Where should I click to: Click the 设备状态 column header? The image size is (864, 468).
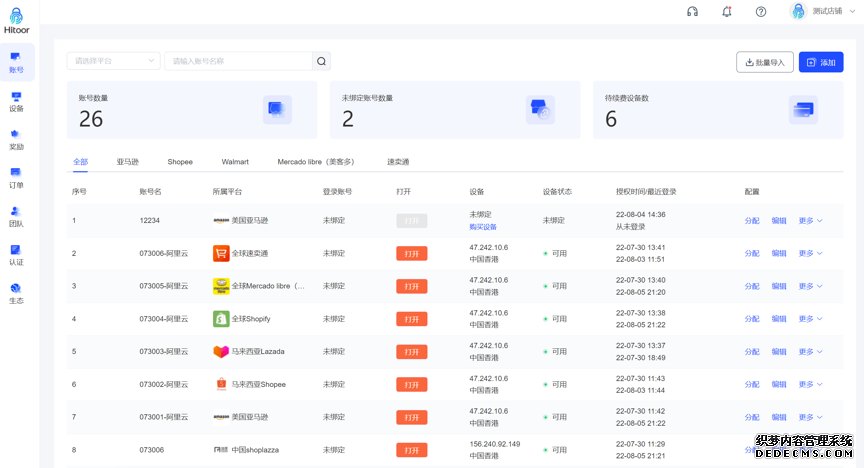pyautogui.click(x=557, y=192)
